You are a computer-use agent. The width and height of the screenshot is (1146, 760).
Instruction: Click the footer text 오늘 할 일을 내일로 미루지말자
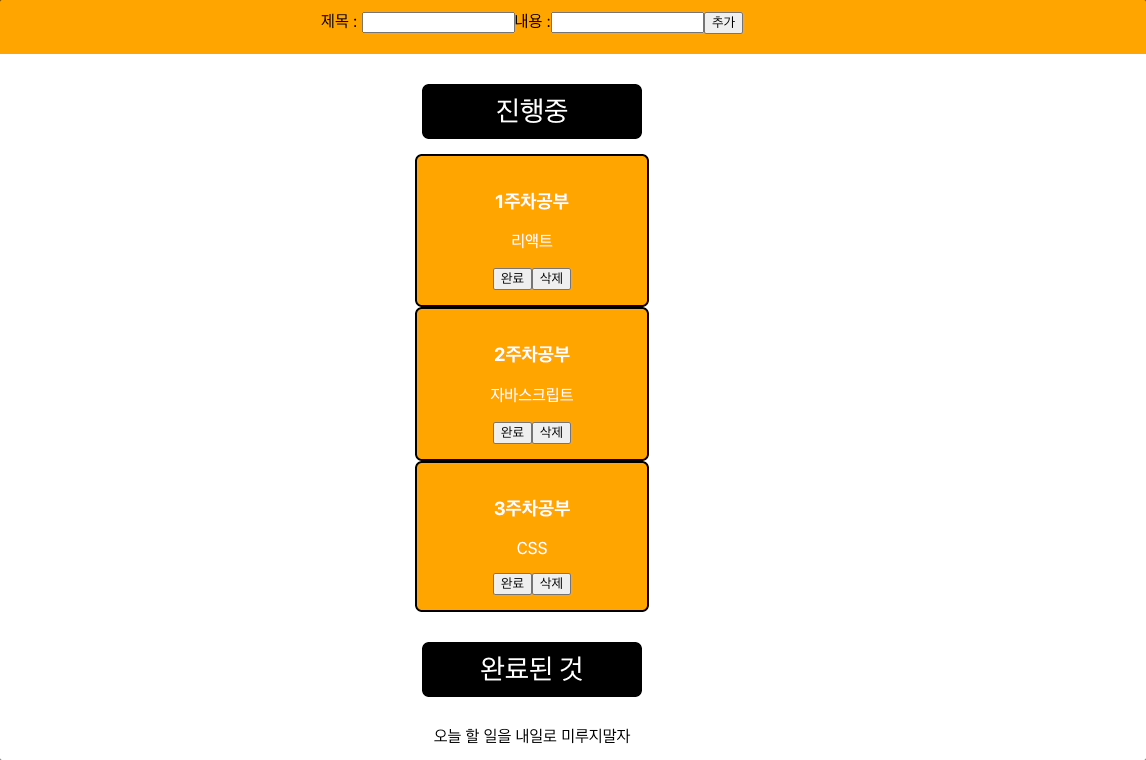tap(532, 736)
